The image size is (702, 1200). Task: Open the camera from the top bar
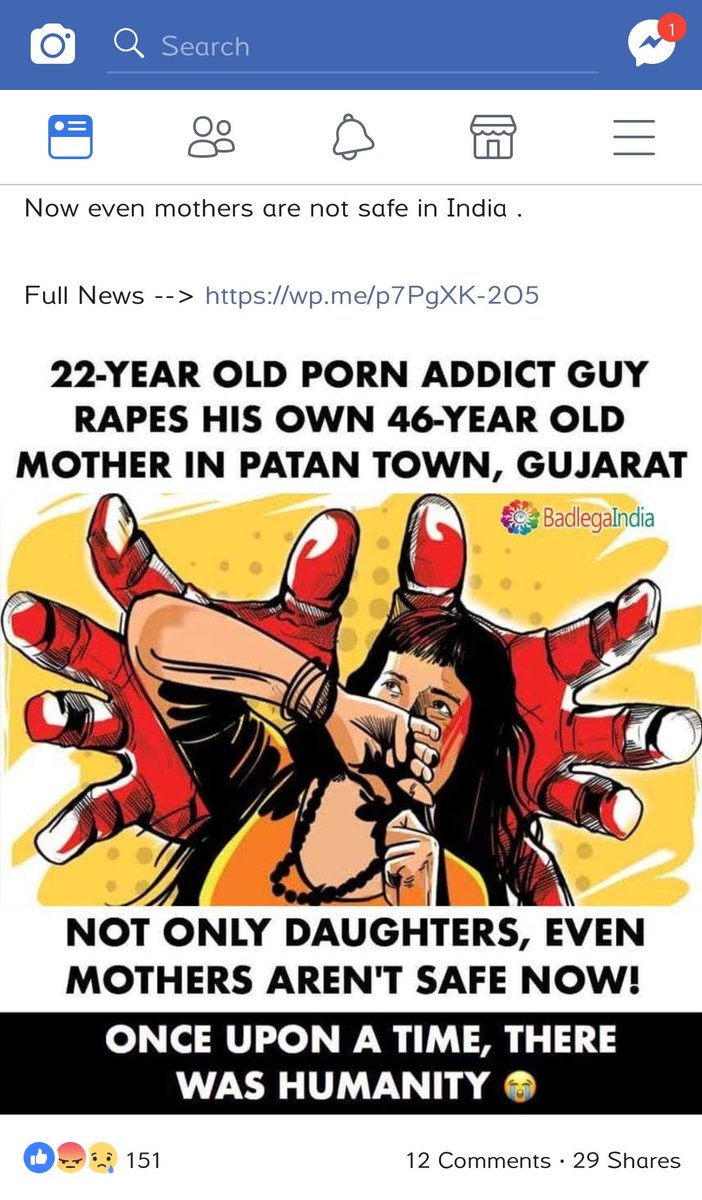pos(53,46)
